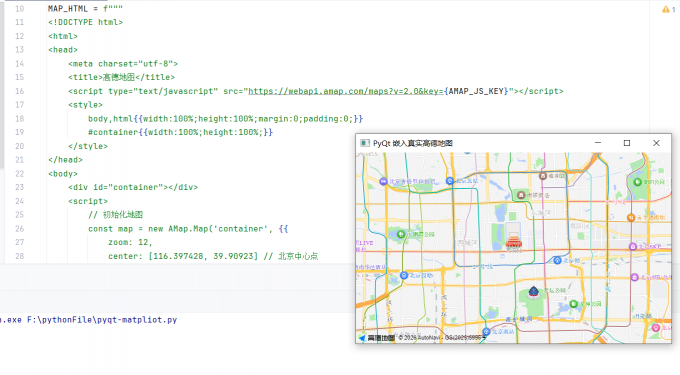This screenshot has width=680, height=375.
Task: Click the orange marker on the map's east side
Action: pos(631,218)
